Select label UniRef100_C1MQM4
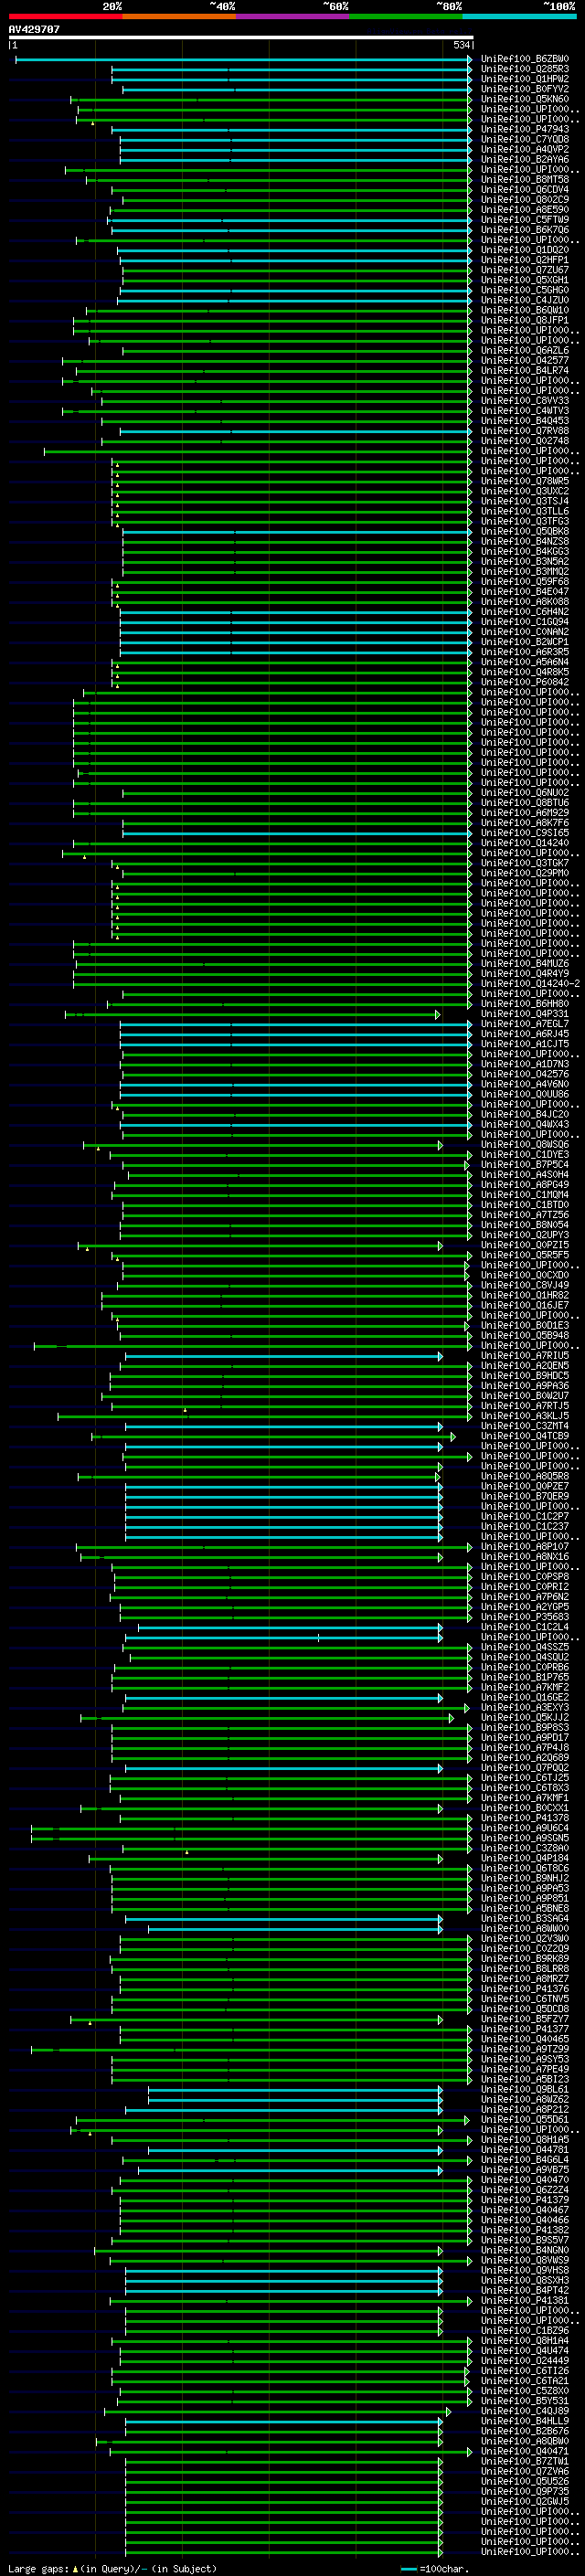This screenshot has height=2576, width=585. click(525, 1195)
